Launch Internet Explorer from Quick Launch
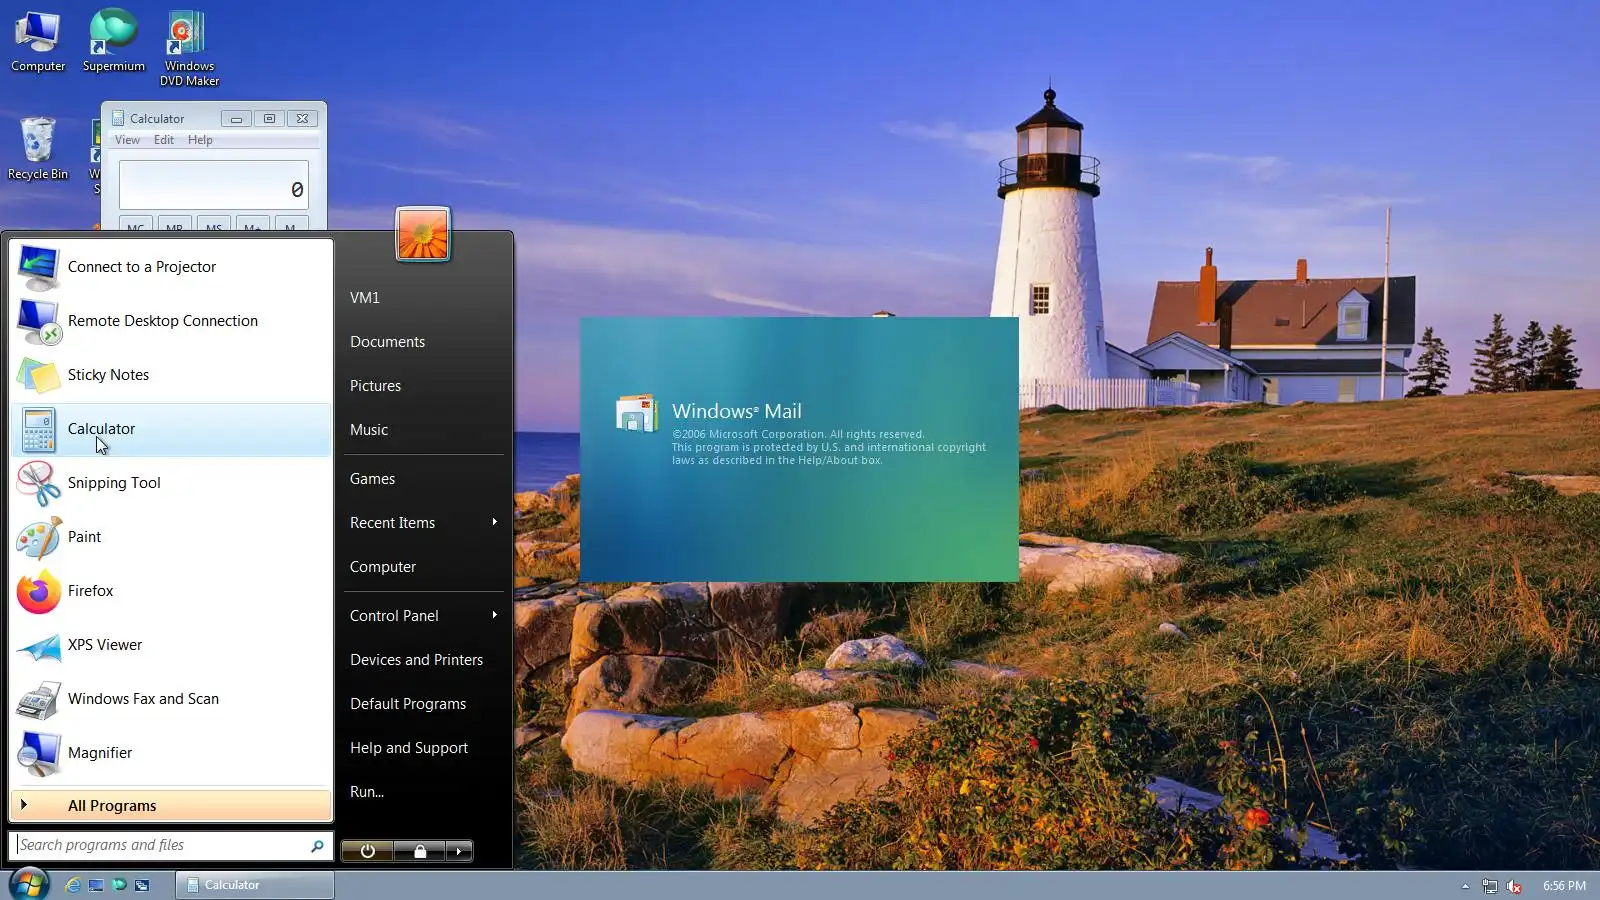The width and height of the screenshot is (1600, 900). [72, 885]
